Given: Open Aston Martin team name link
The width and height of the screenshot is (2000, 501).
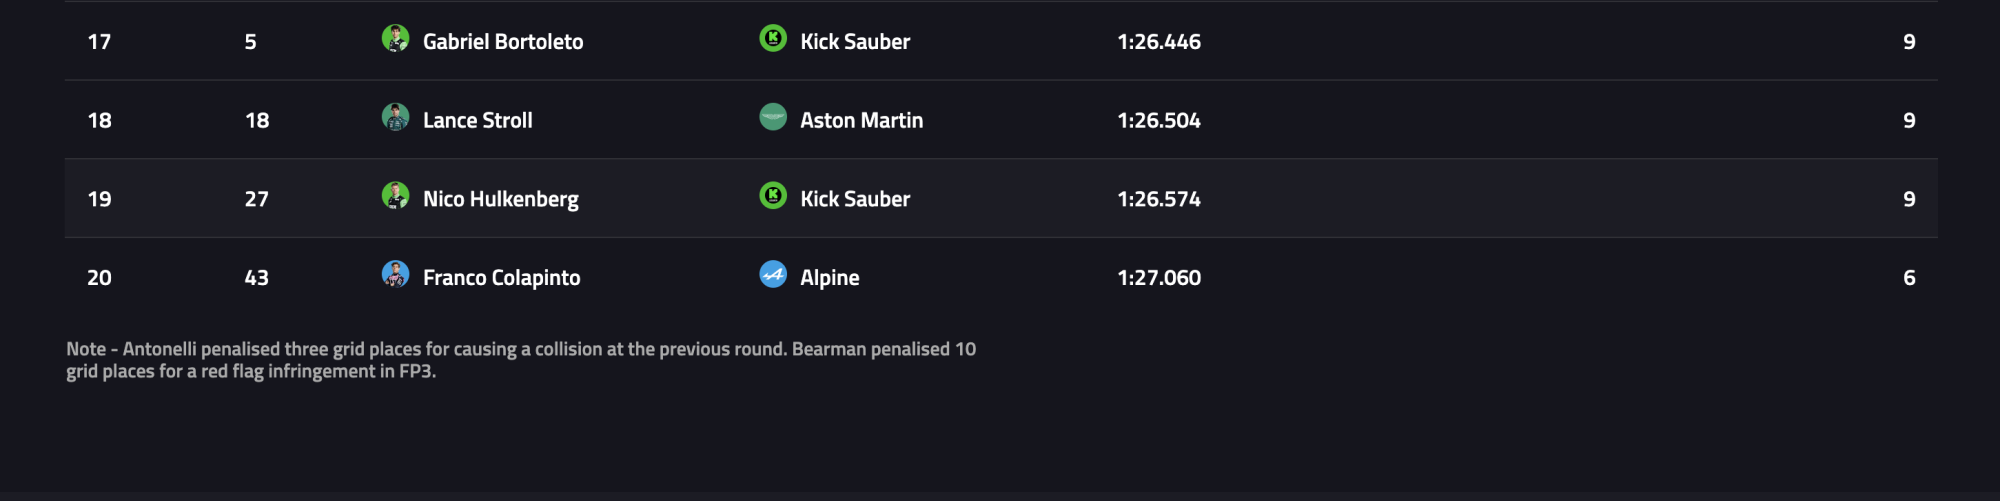Looking at the screenshot, I should [x=861, y=121].
